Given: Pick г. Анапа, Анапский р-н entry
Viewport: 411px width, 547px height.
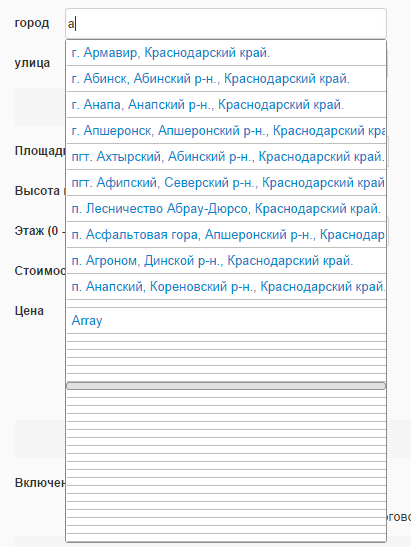Looking at the screenshot, I should (x=226, y=105).
